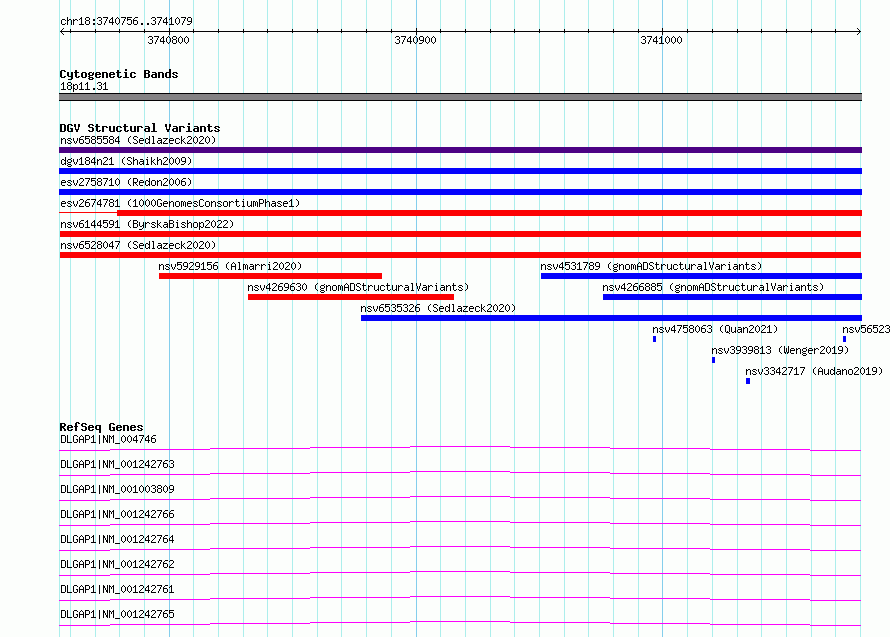Select the red nsv5929156 variant bar
This screenshot has width=890, height=637.
tap(270, 276)
